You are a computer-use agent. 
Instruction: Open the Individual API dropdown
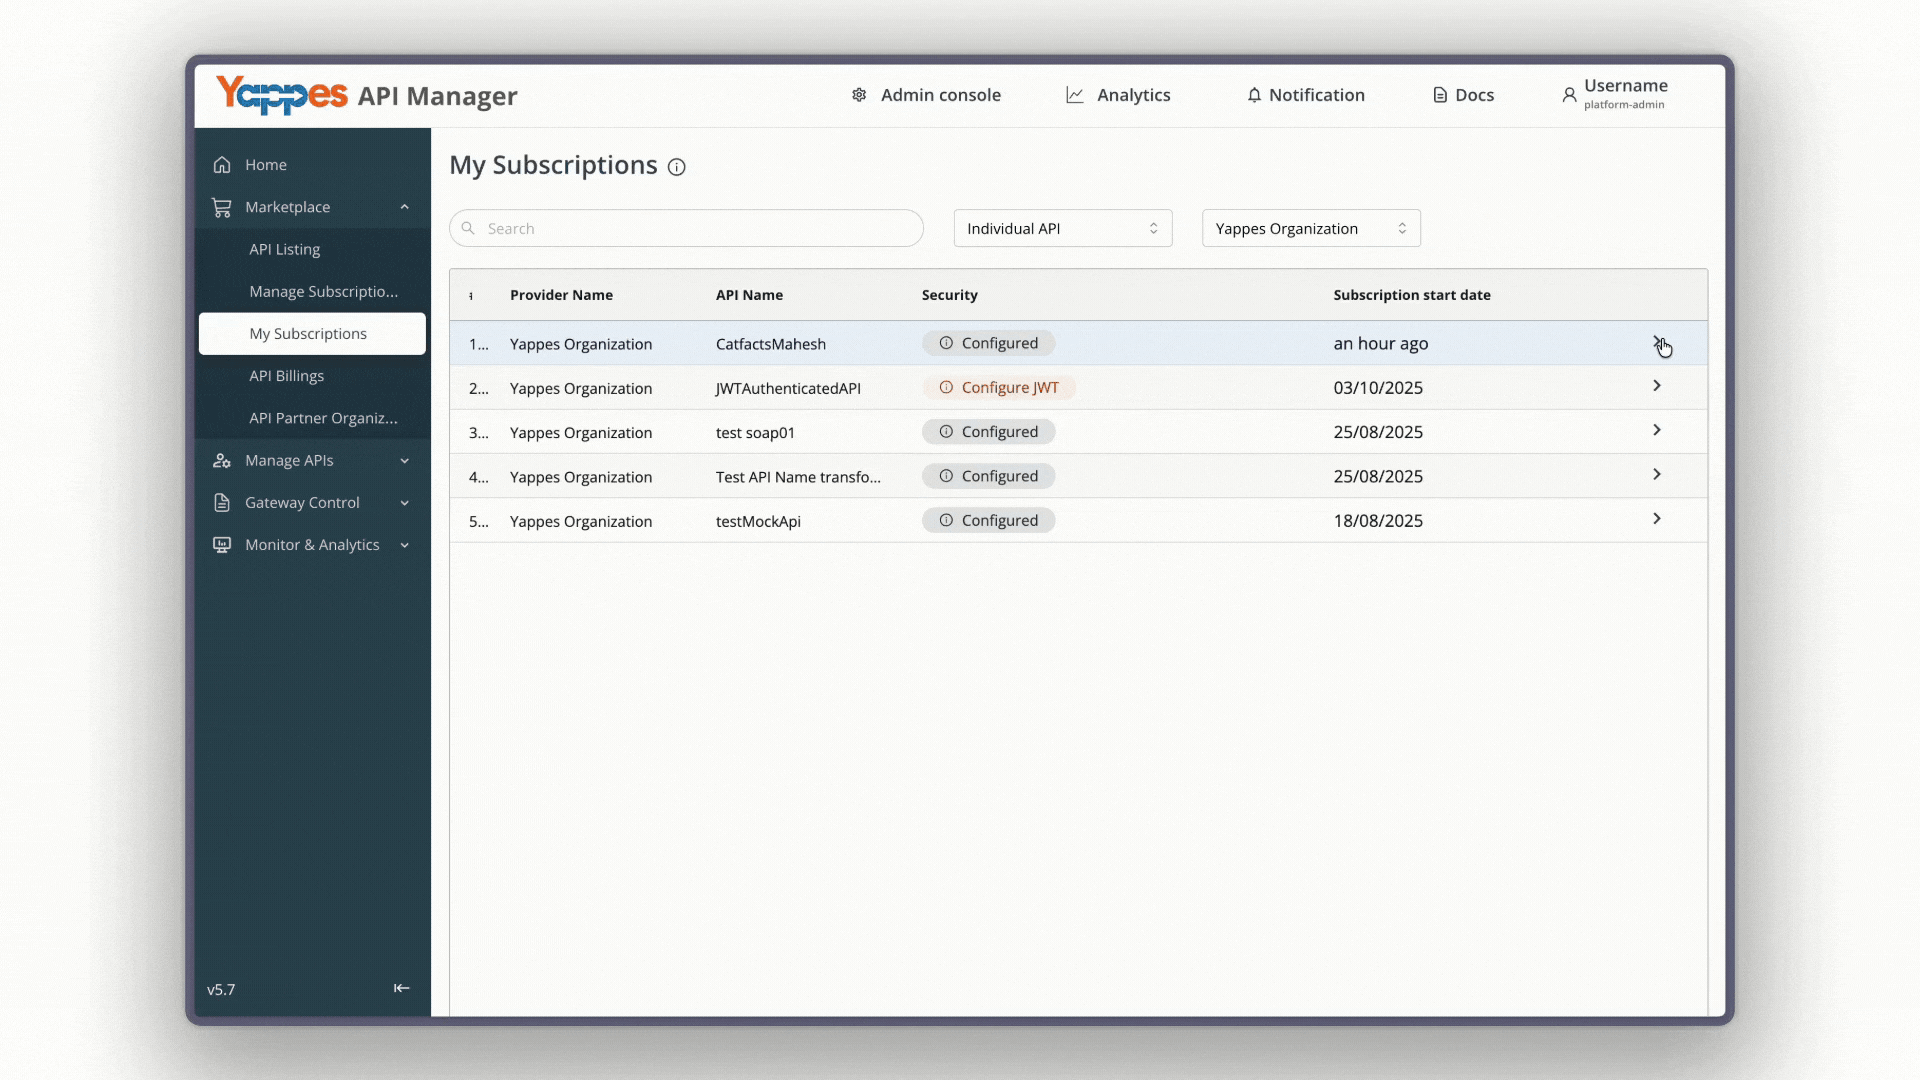[1063, 228]
